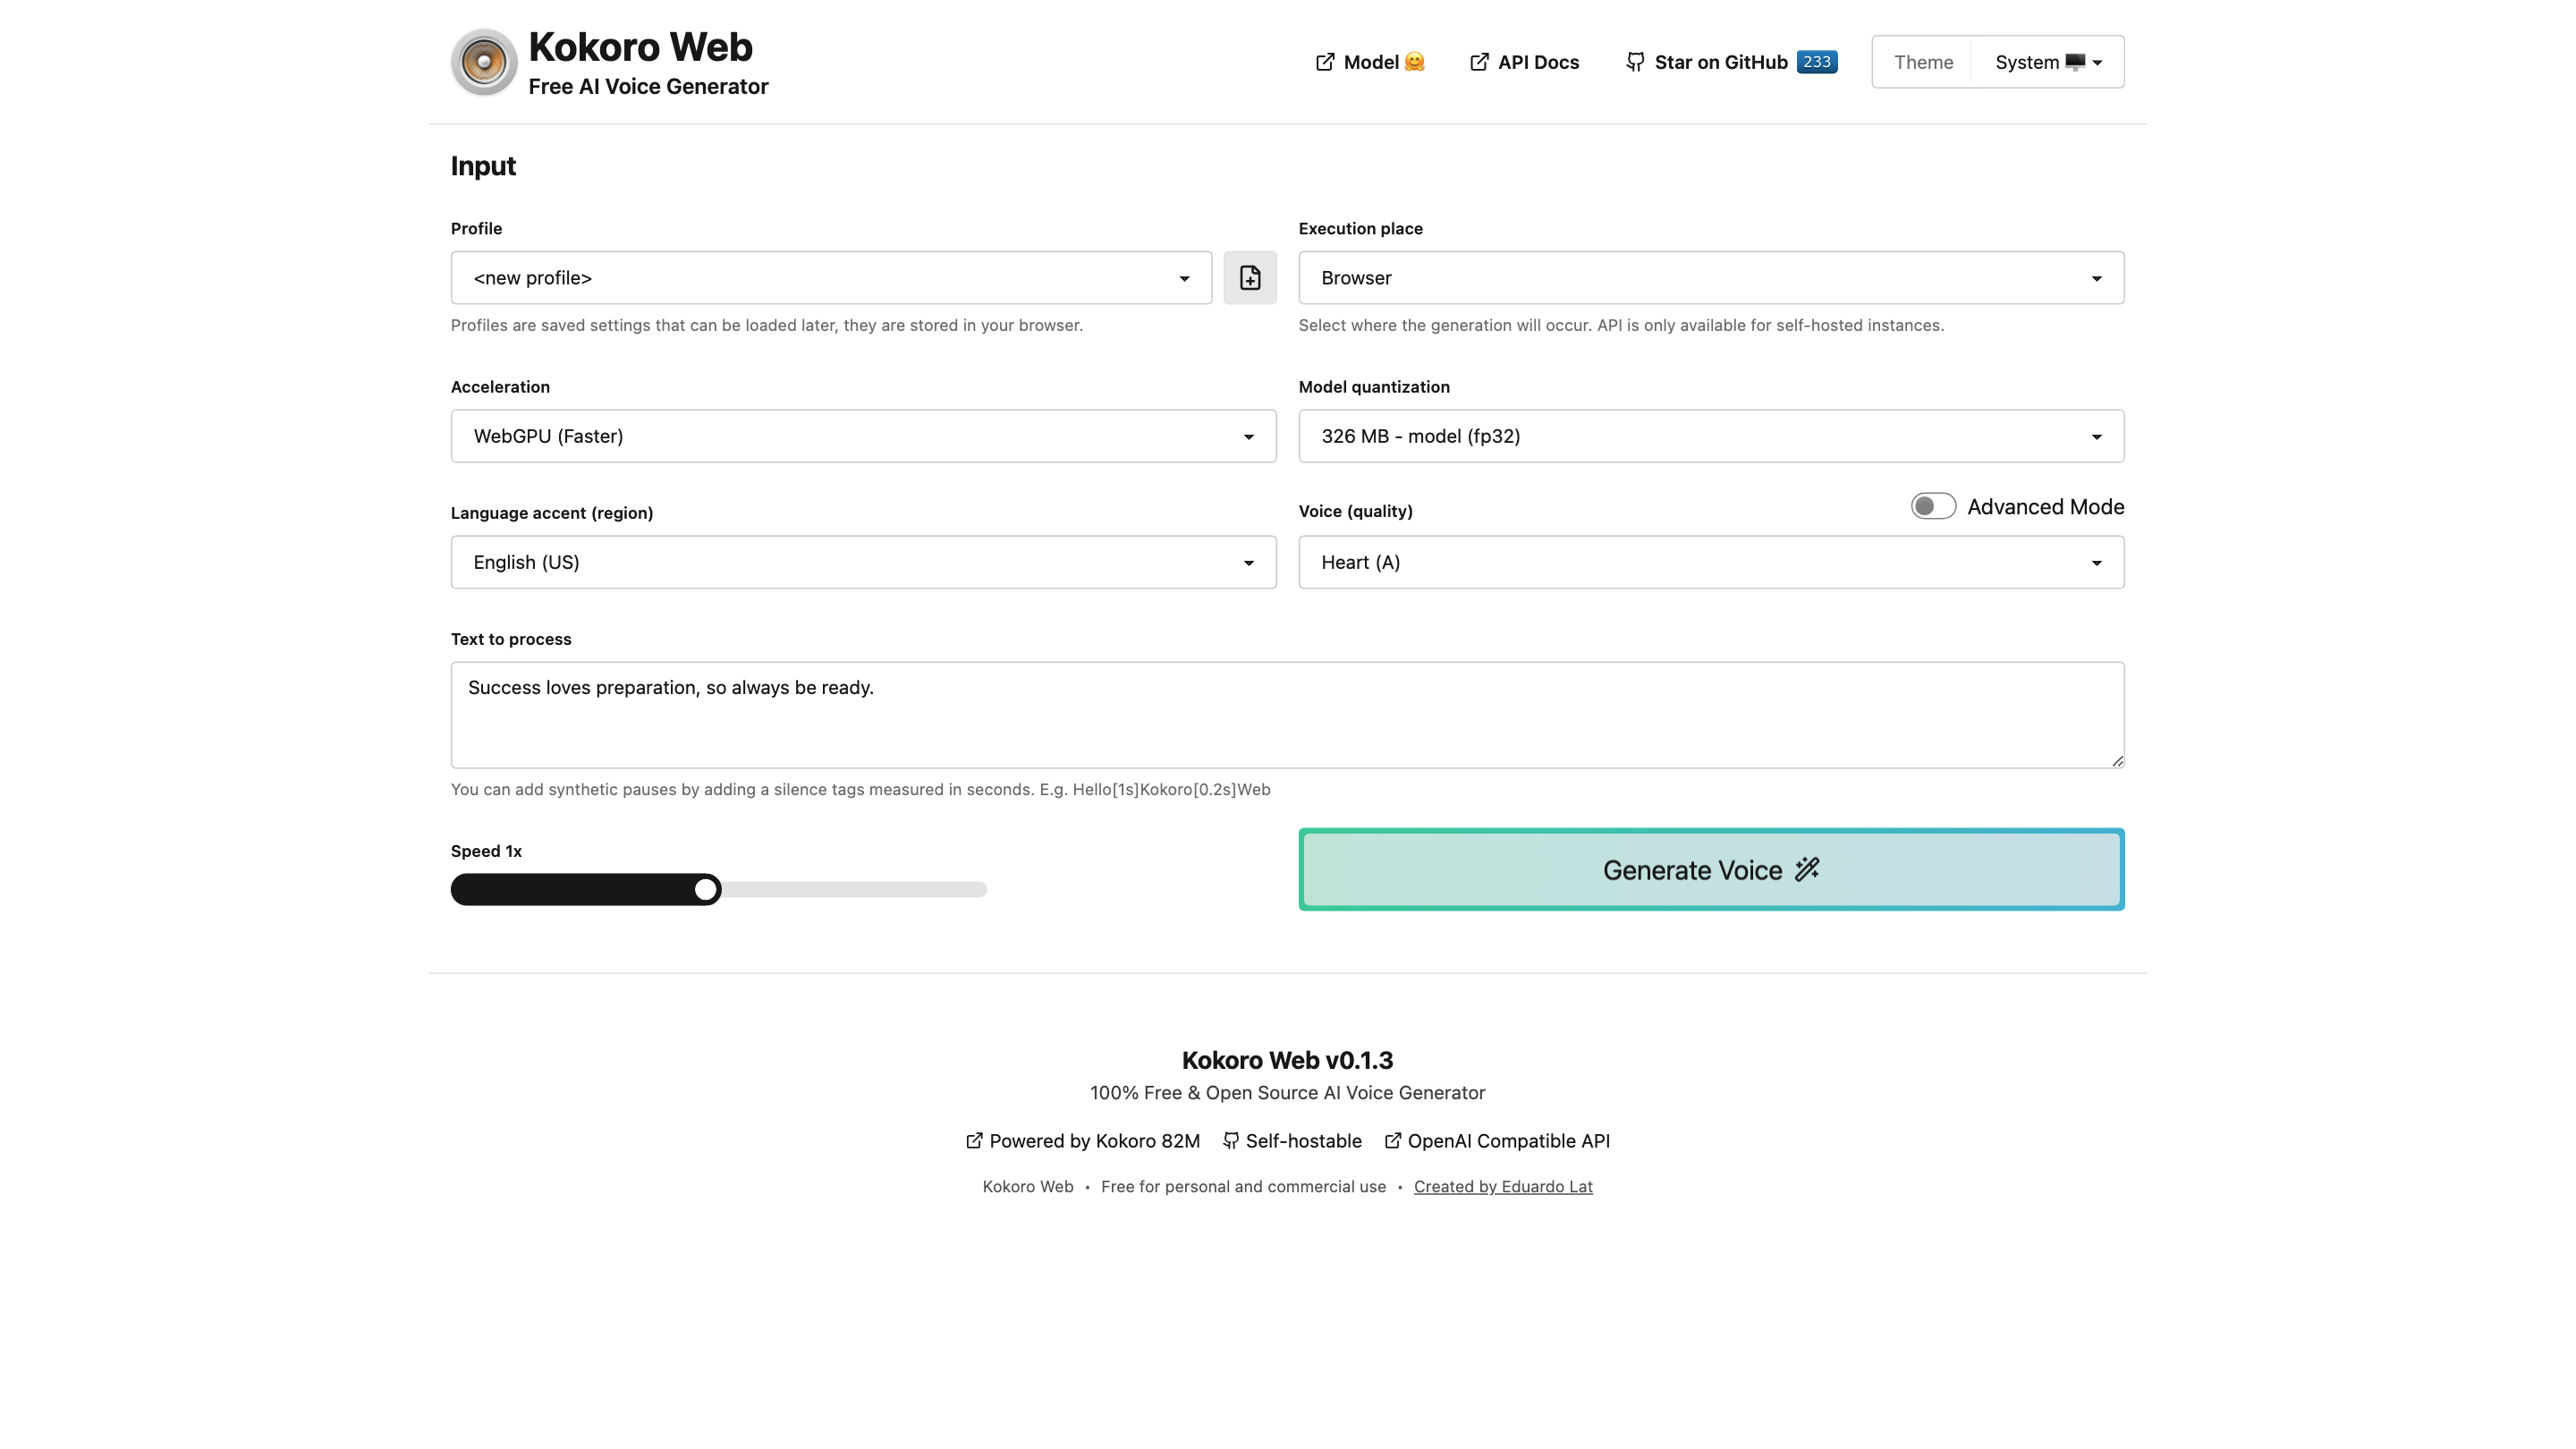Viewport: 2576px width, 1449px height.
Task: Open the Created by Eduardo Lat link
Action: (x=1502, y=1187)
